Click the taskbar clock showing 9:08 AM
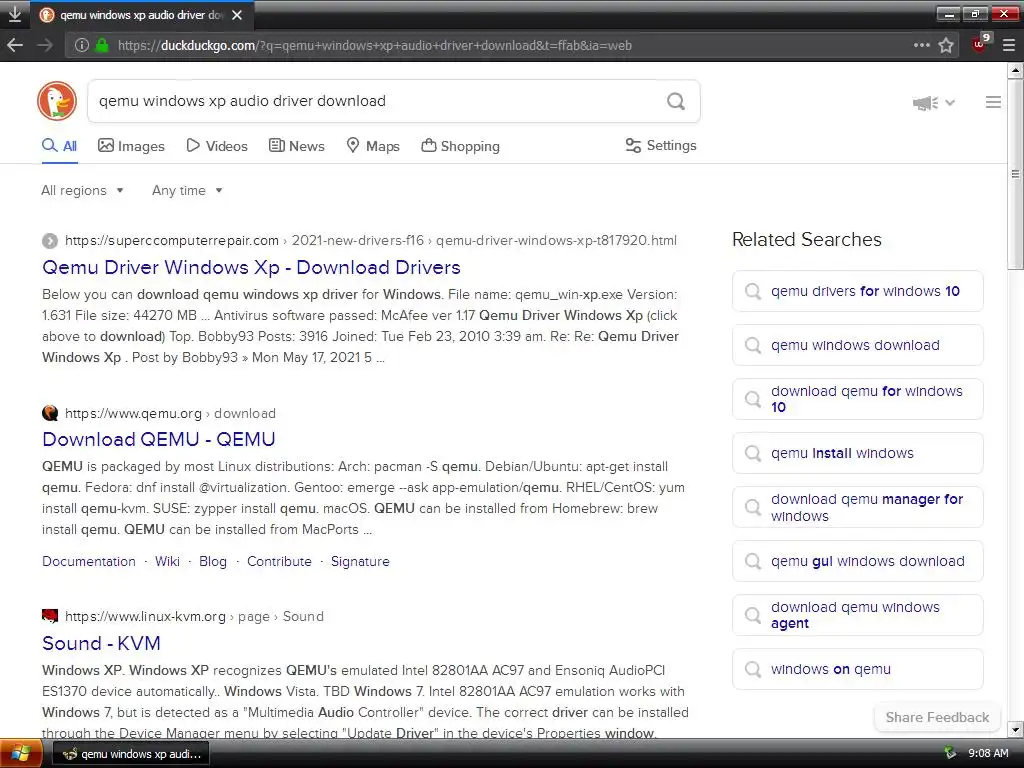 tap(988, 753)
